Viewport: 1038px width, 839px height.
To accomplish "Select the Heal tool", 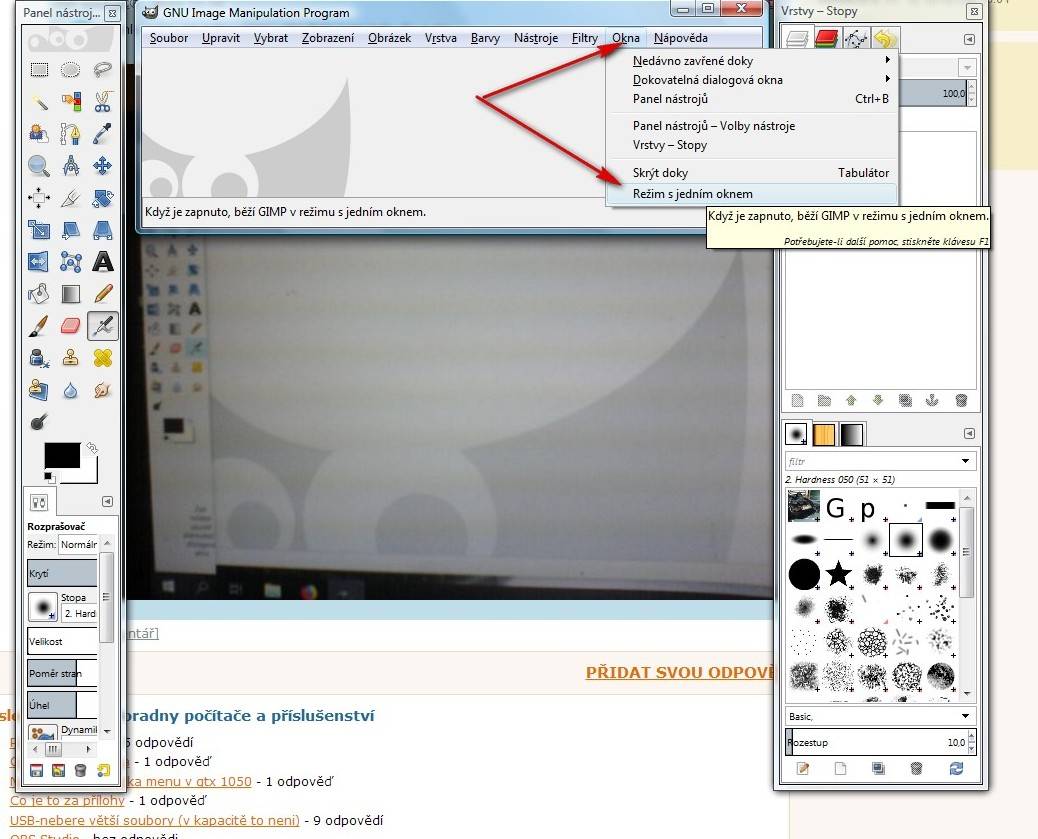I will coord(103,358).
